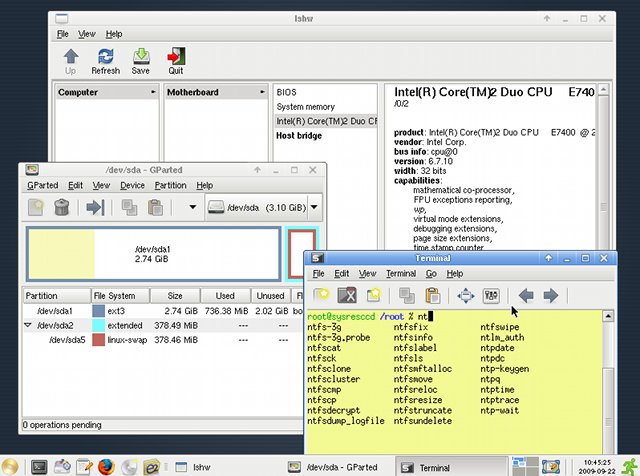Select the swap block in partition graphic
This screenshot has height=476, width=640.
pyautogui.click(x=302, y=254)
